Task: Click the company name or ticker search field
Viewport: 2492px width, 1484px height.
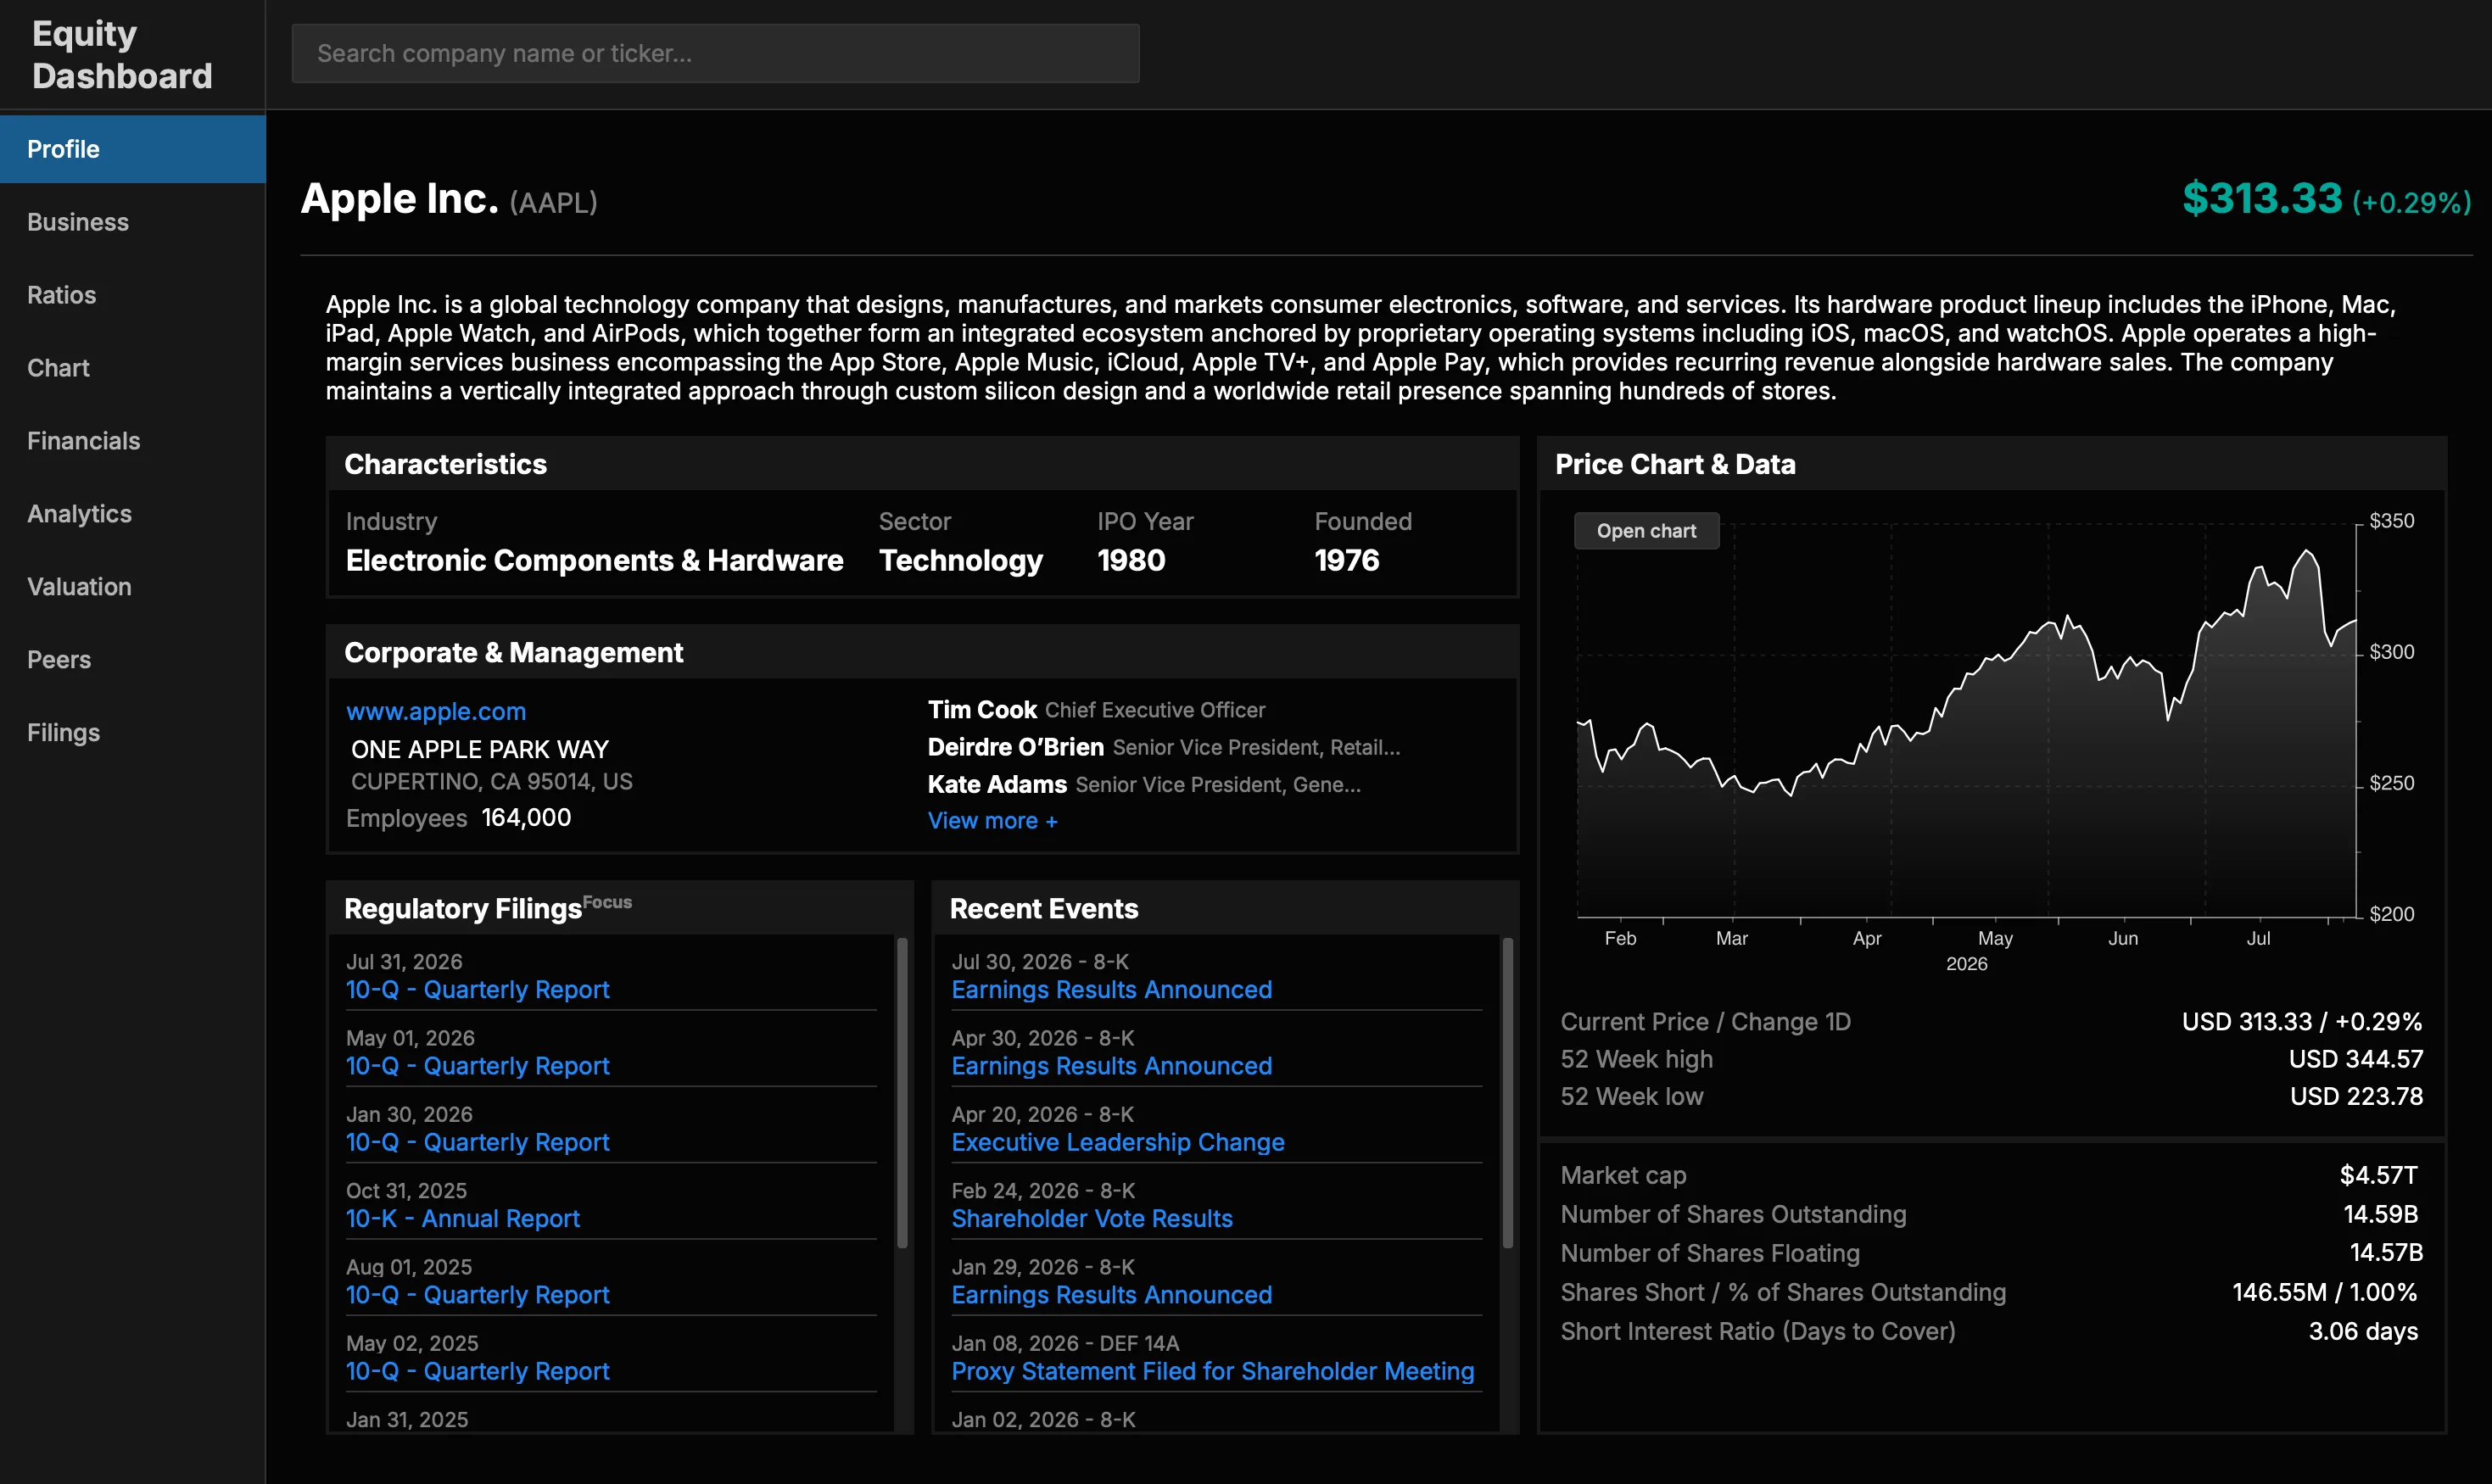Action: coord(715,53)
